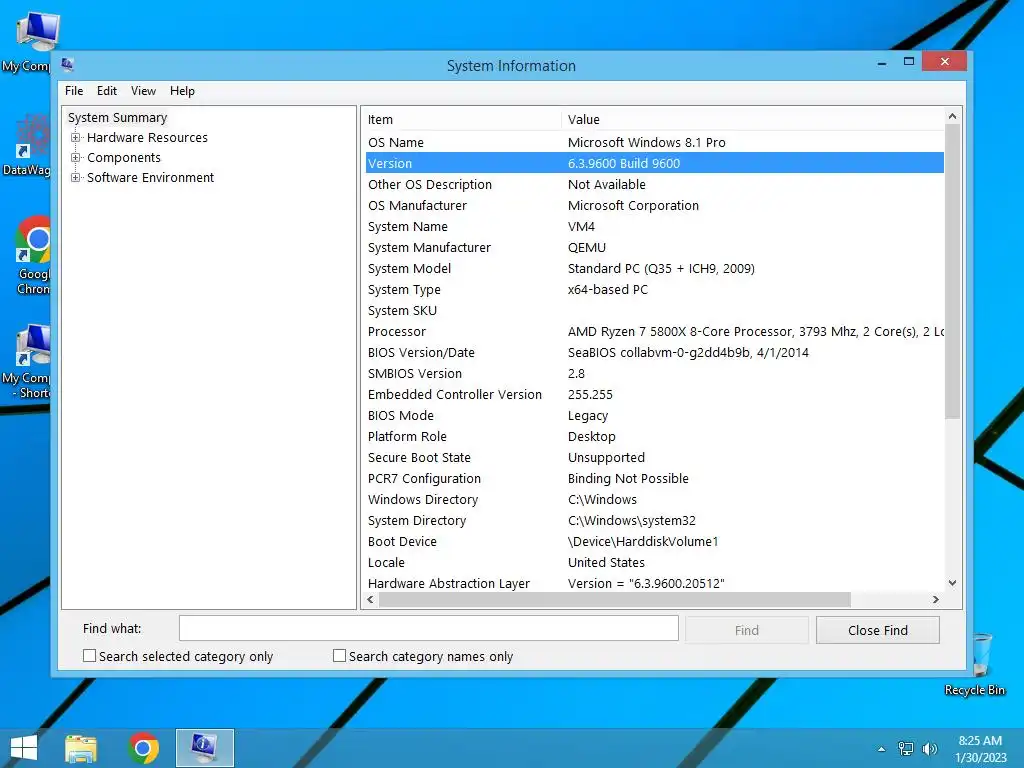Open the File menu

pyautogui.click(x=74, y=91)
